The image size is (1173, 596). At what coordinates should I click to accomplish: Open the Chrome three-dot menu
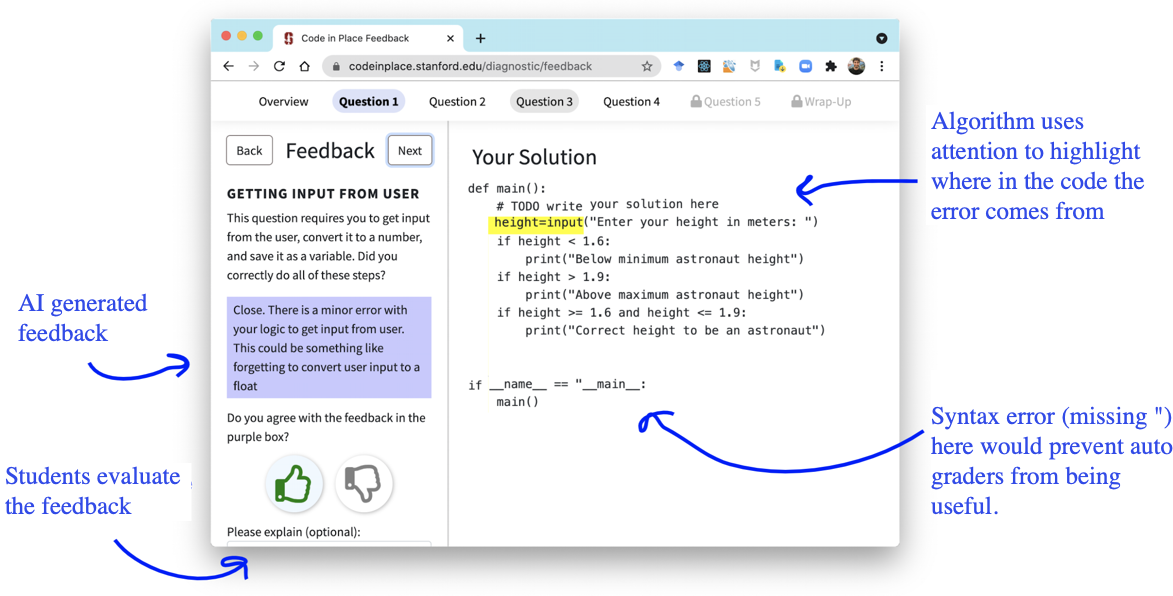(x=881, y=66)
